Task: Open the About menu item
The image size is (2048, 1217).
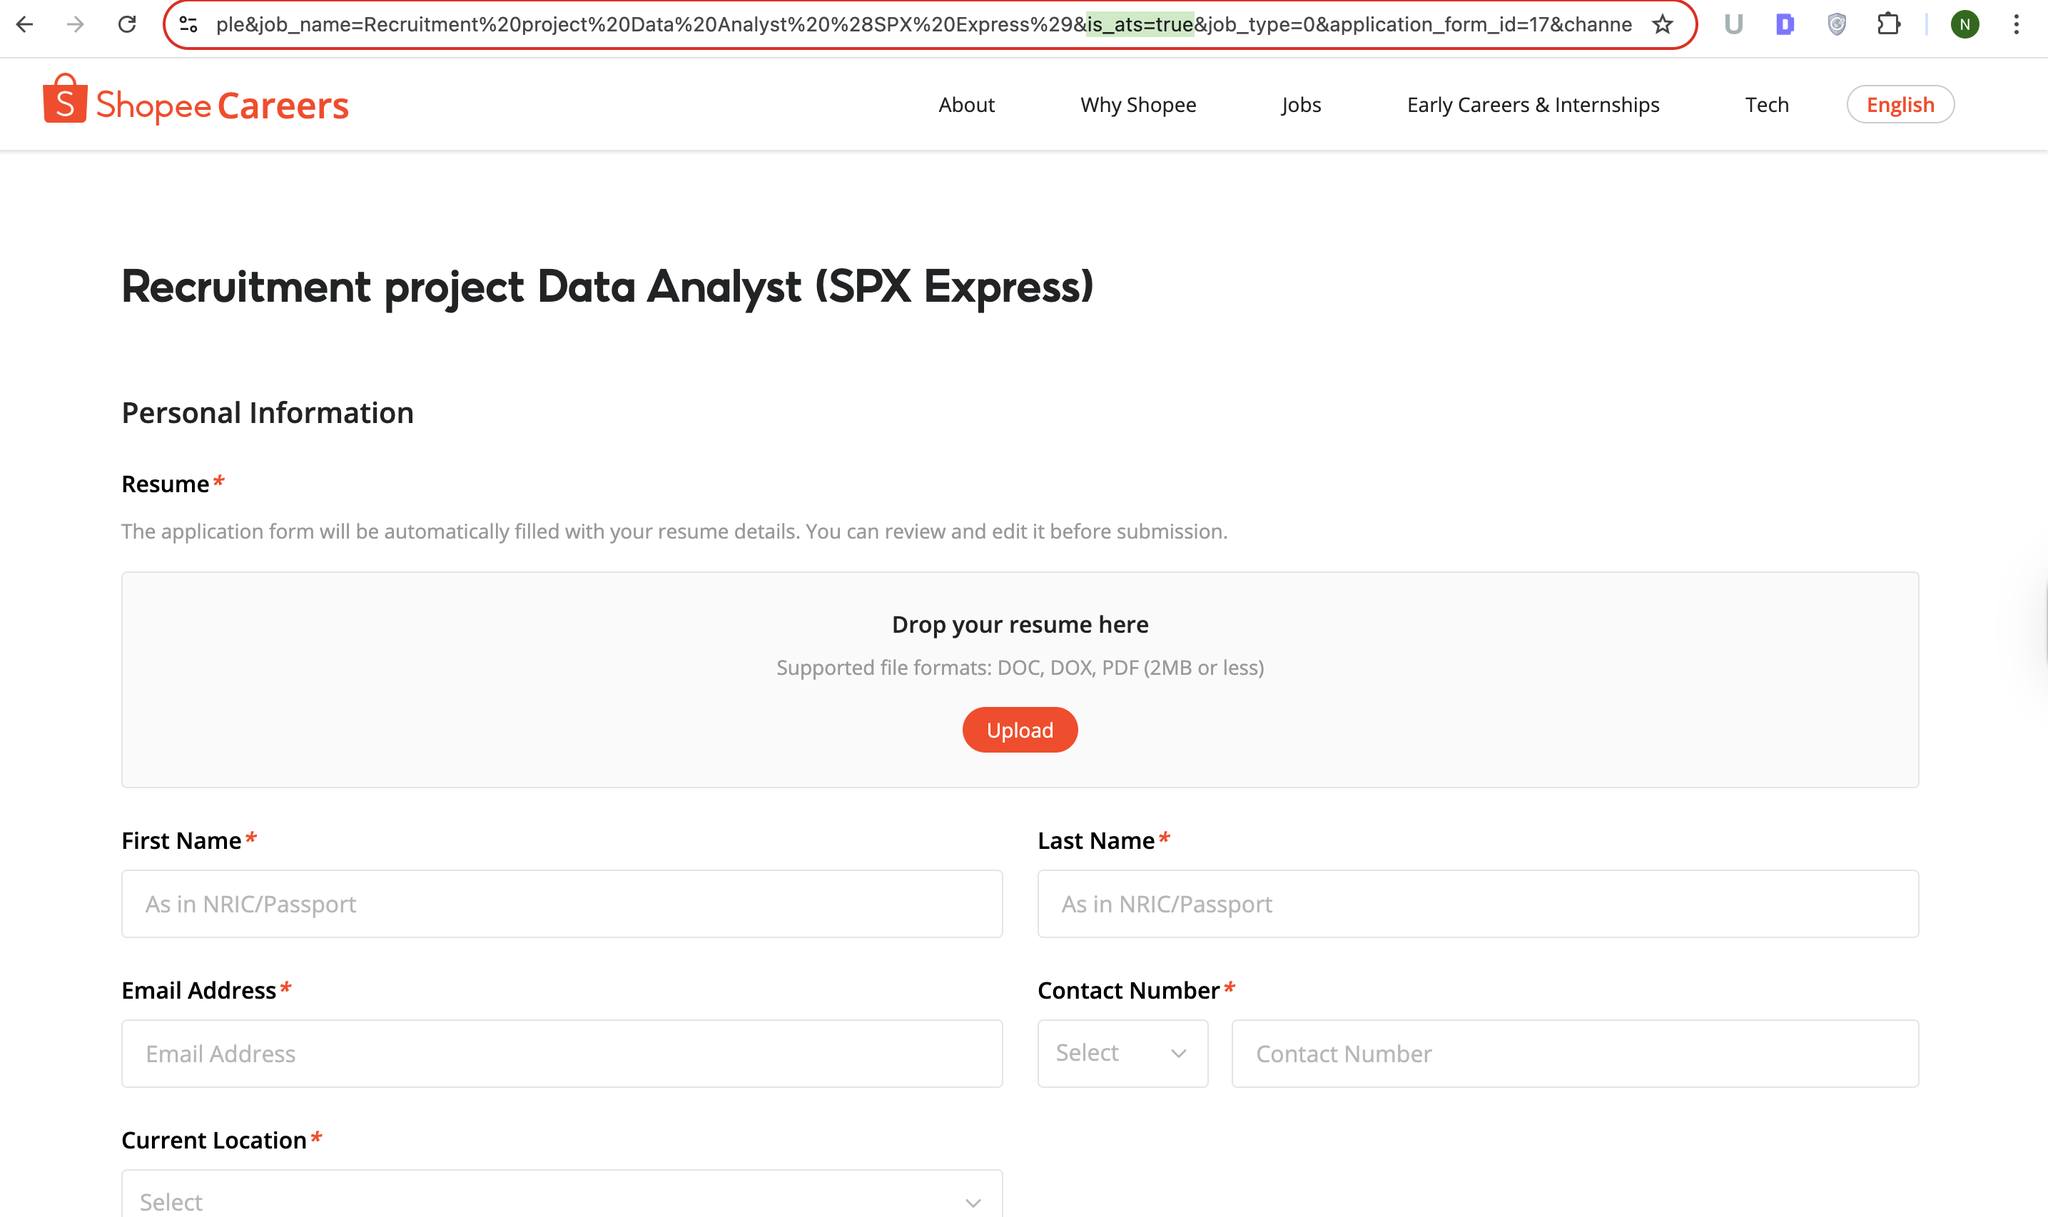Action: pyautogui.click(x=966, y=105)
